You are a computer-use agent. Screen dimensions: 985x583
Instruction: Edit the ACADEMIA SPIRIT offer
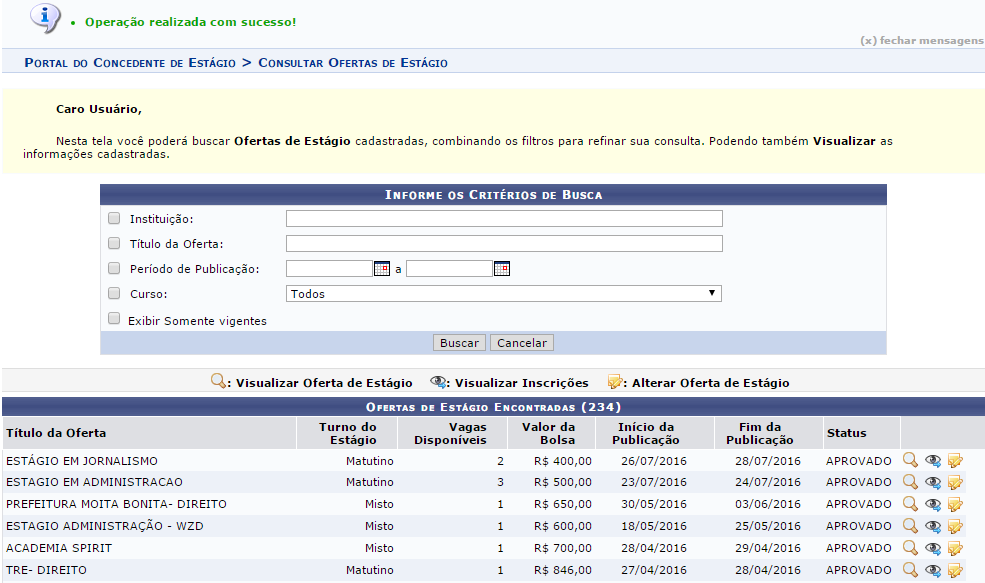(955, 548)
